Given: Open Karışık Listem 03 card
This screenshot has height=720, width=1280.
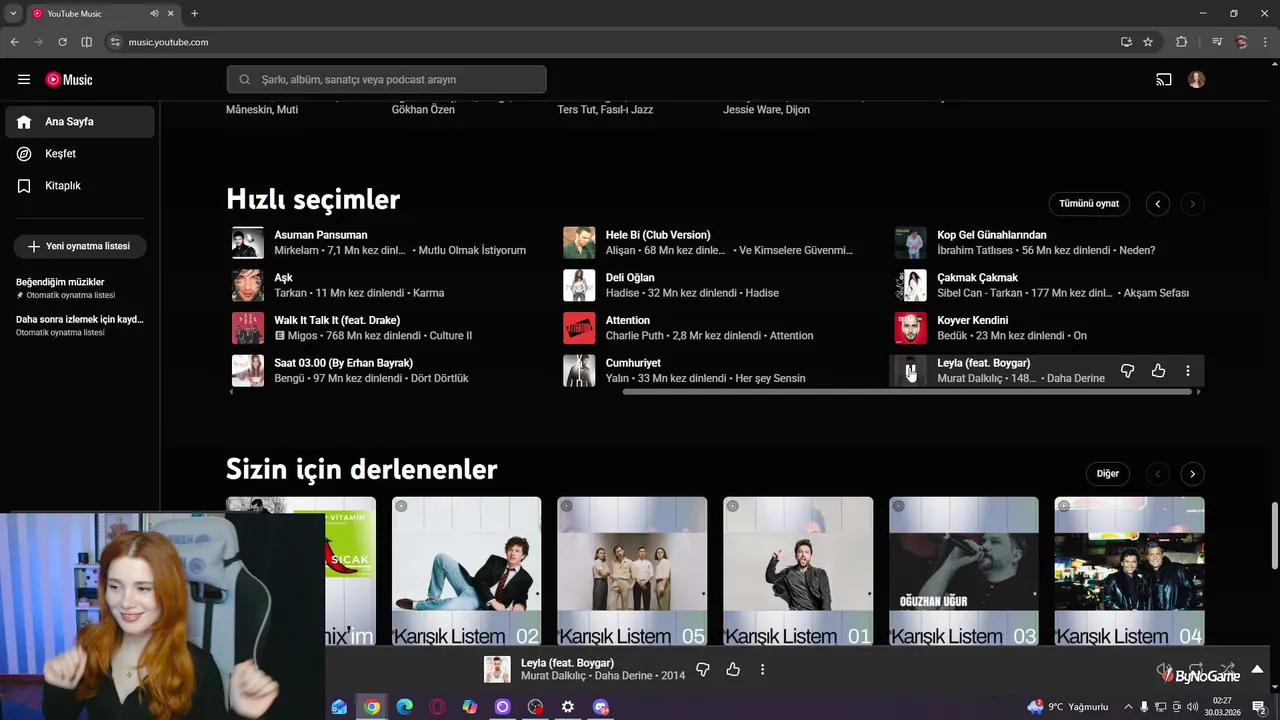Looking at the screenshot, I should [x=964, y=571].
